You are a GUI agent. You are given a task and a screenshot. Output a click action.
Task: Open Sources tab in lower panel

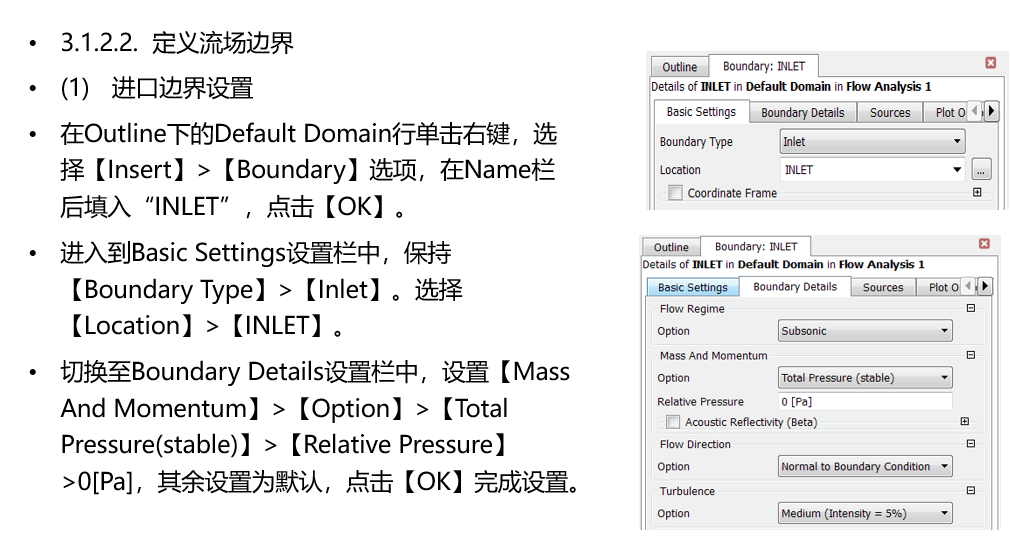pyautogui.click(x=883, y=287)
